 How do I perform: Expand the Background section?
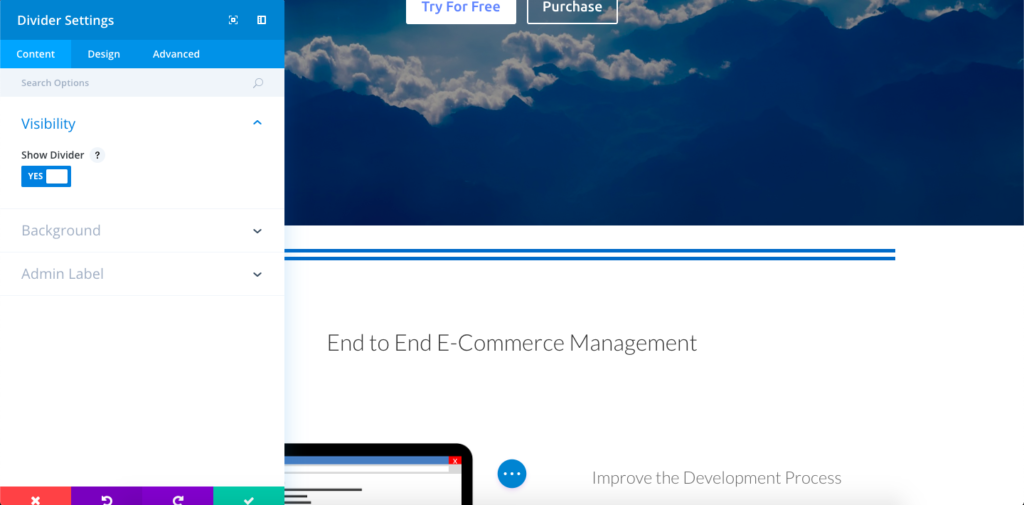tap(142, 231)
